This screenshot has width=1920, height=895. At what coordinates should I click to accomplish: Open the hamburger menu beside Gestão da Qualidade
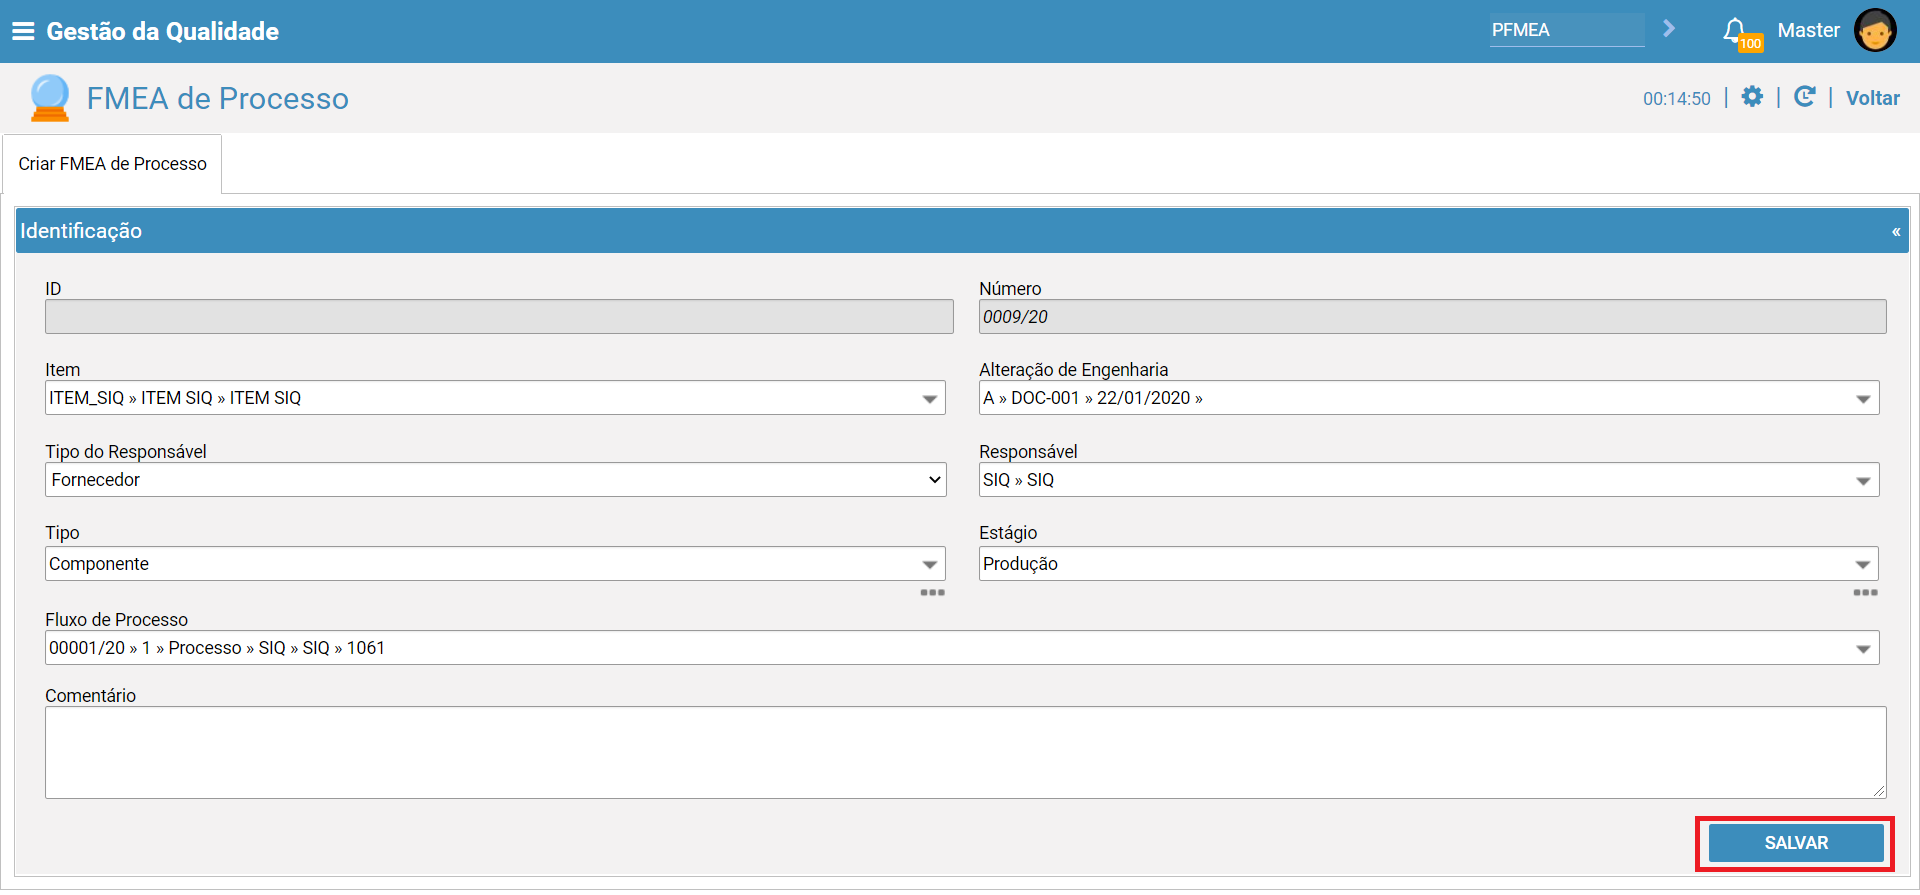[x=22, y=31]
